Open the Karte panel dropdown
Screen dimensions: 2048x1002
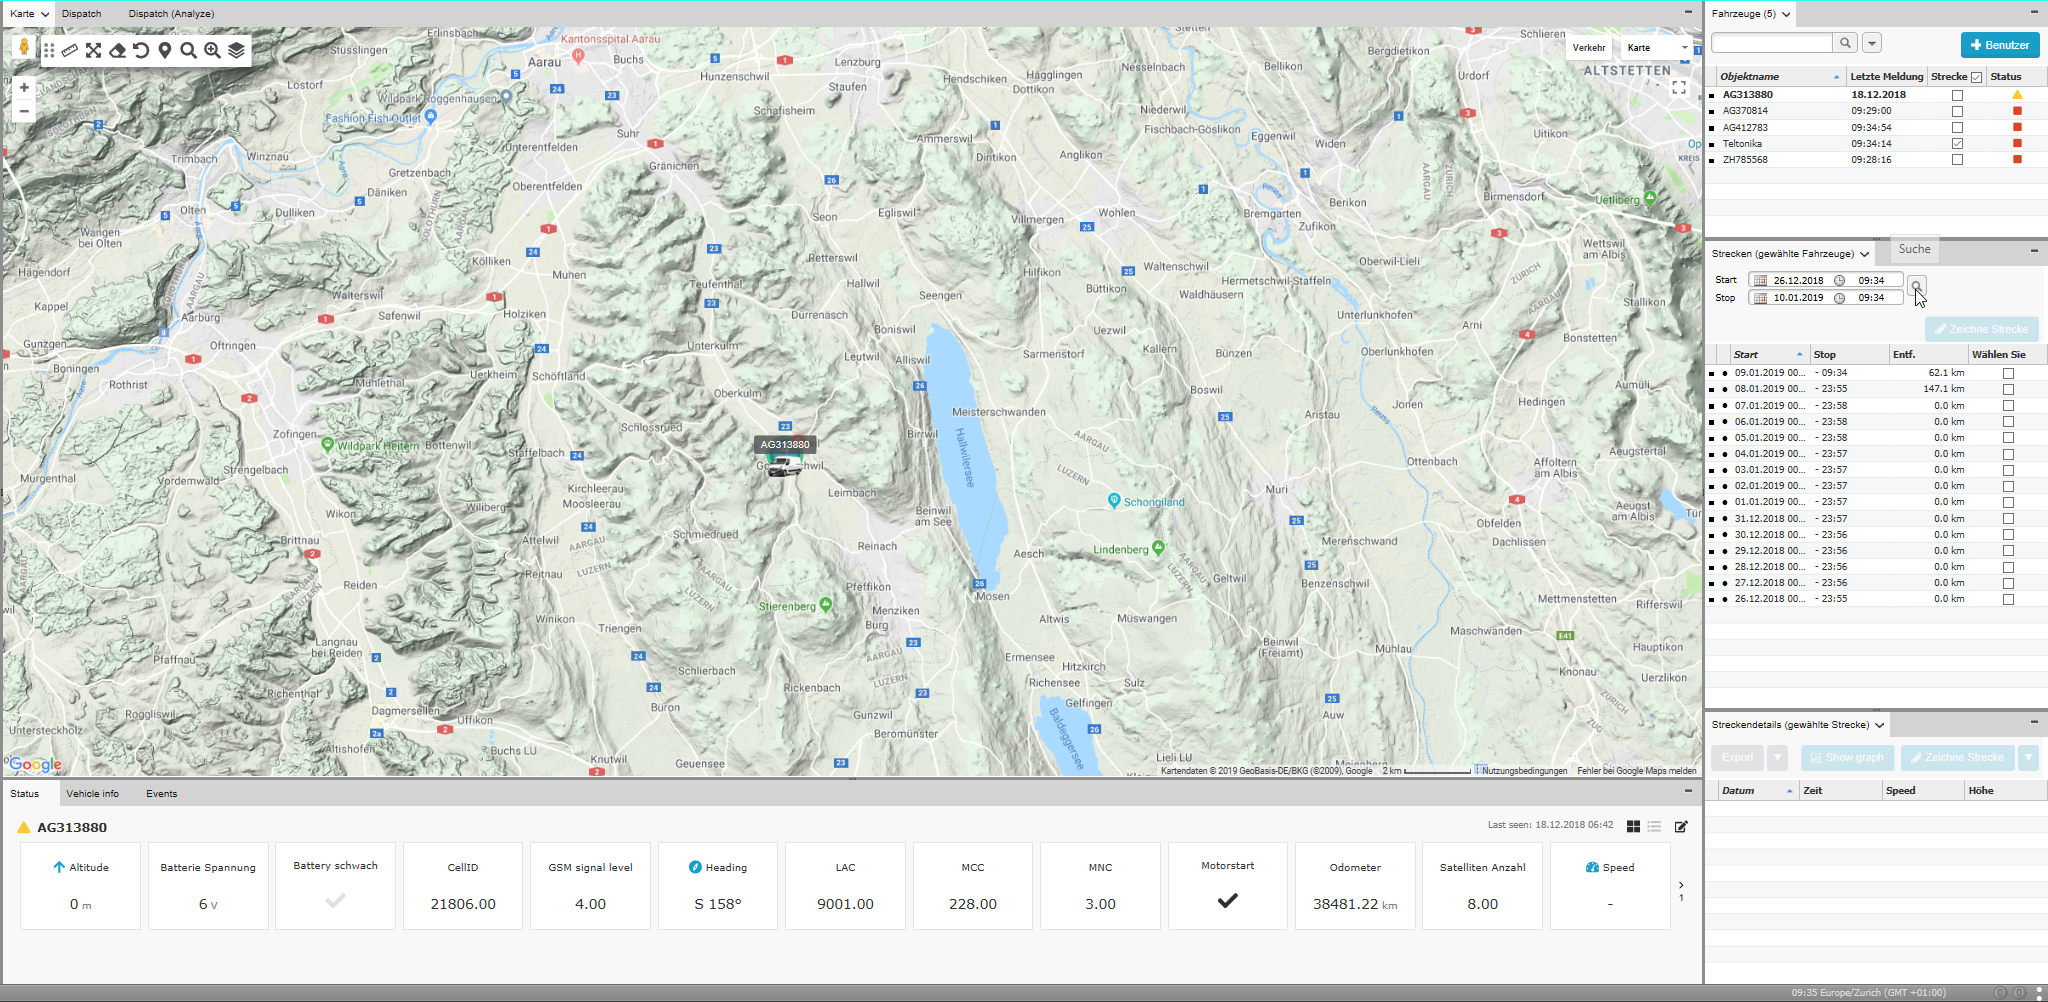[x=45, y=14]
